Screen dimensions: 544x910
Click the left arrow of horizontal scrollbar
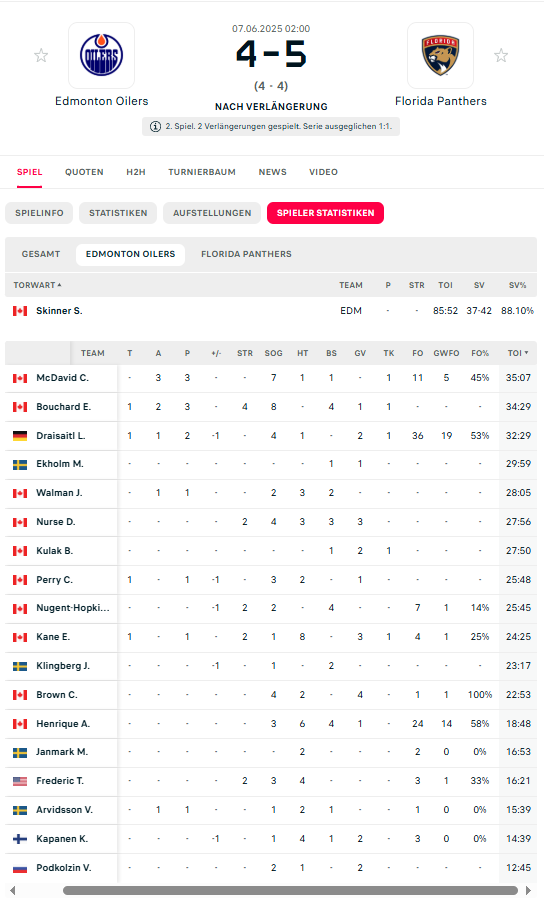point(13,890)
